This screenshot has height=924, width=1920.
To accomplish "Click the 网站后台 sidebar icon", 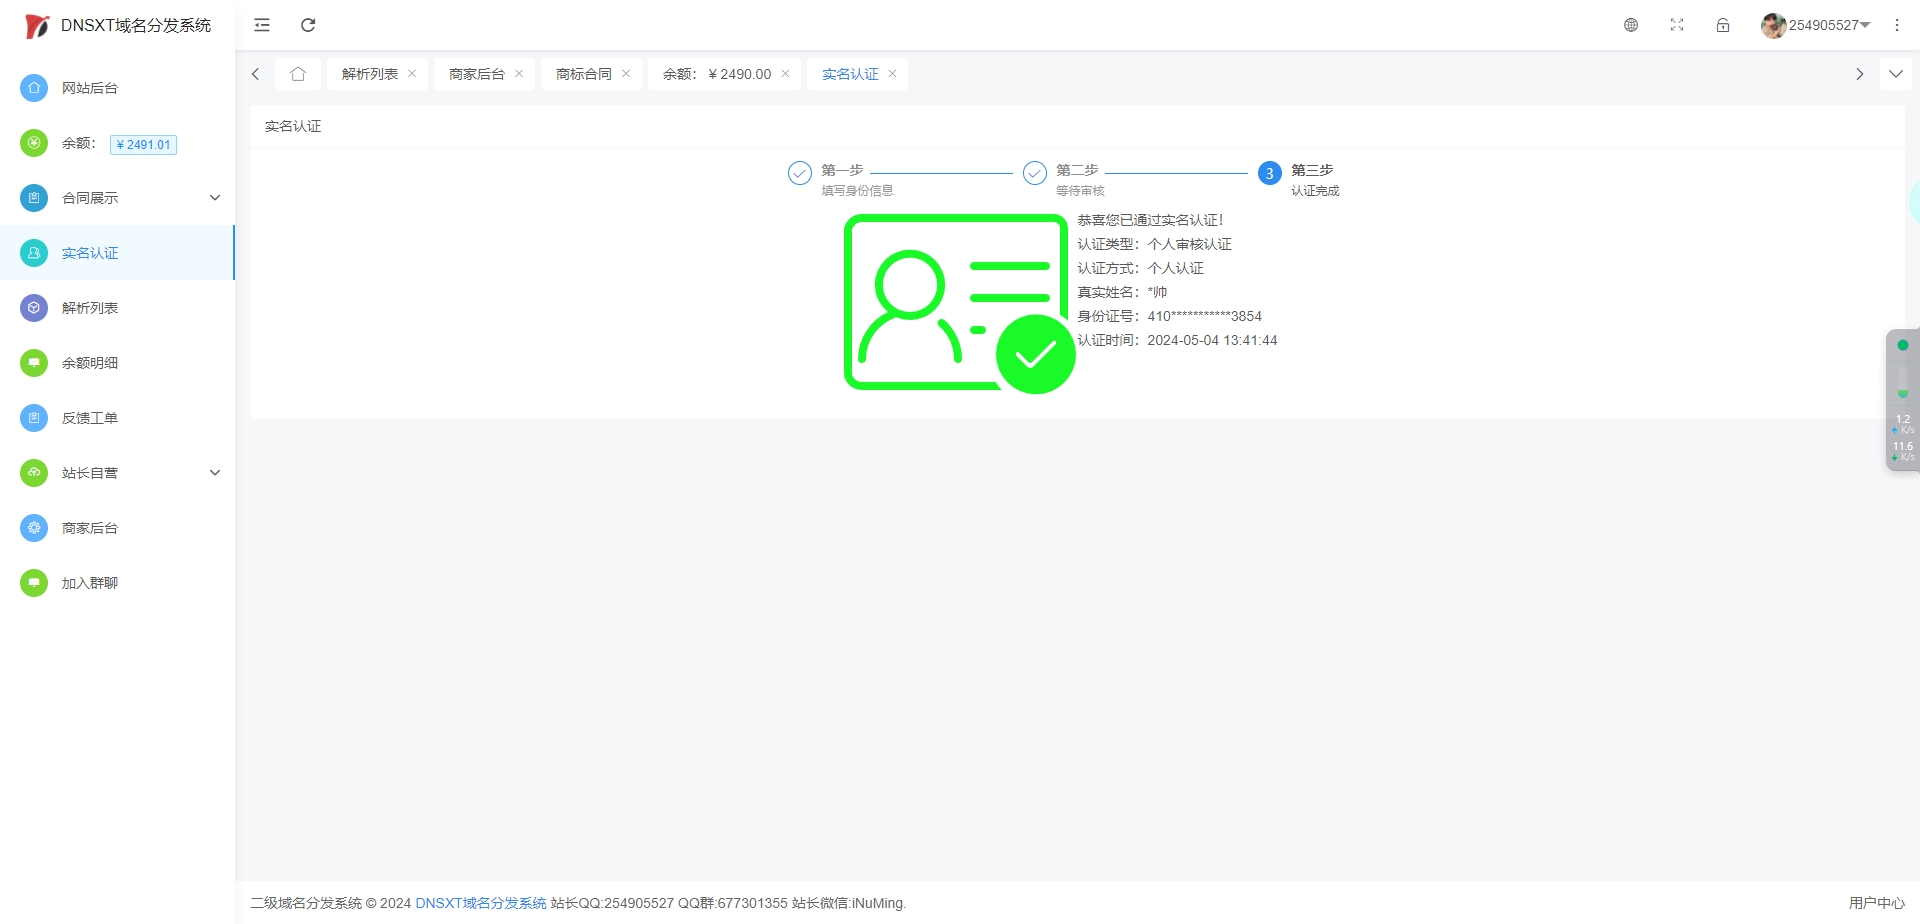I will [34, 88].
